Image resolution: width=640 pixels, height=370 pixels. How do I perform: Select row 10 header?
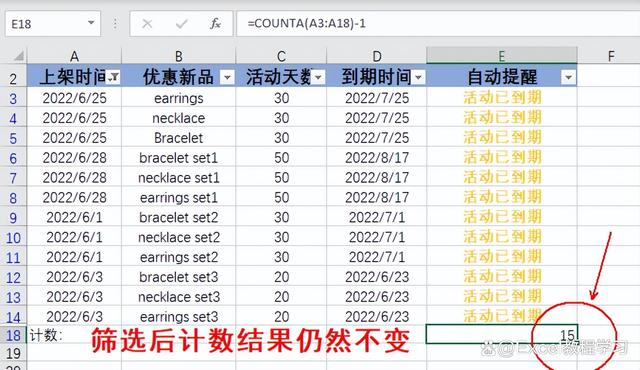(13, 237)
